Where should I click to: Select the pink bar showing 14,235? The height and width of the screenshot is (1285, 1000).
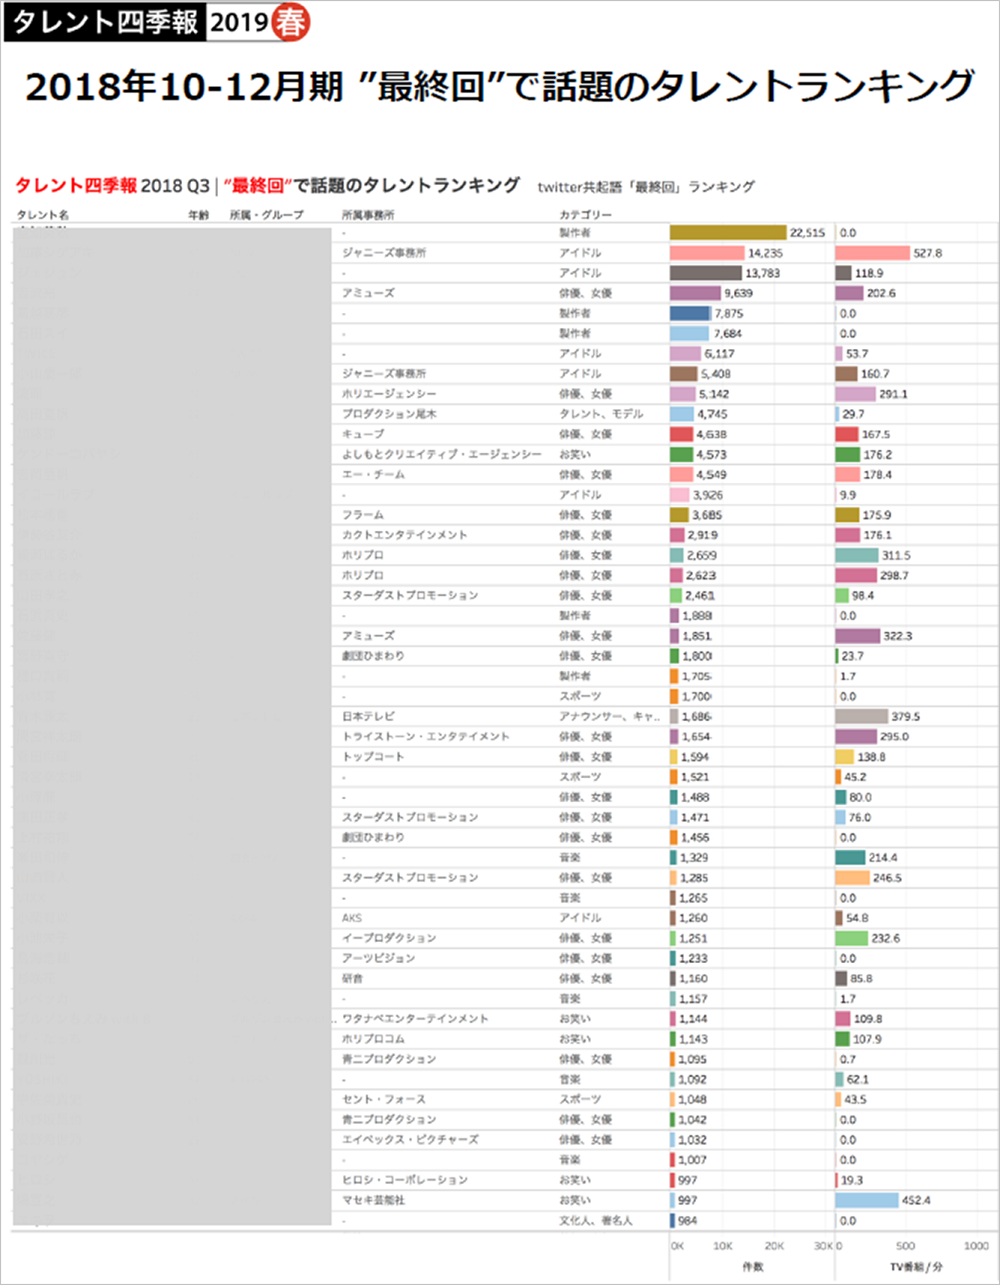[x=707, y=253]
